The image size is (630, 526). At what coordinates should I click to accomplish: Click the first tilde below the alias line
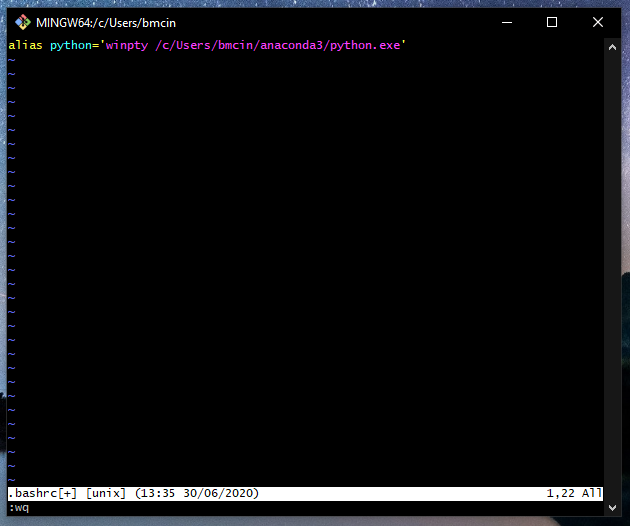(x=12, y=60)
